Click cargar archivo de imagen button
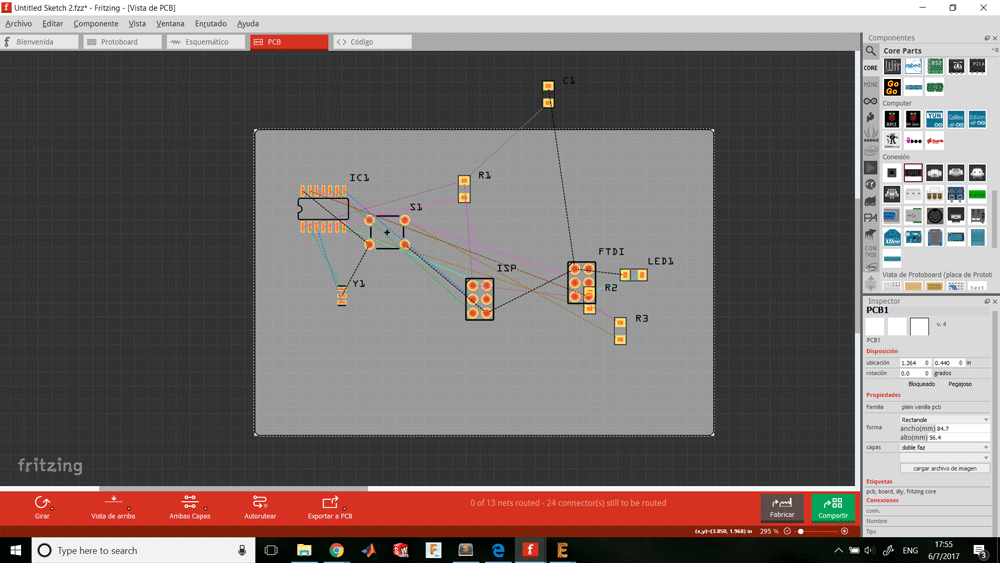The image size is (1000, 563). point(945,469)
